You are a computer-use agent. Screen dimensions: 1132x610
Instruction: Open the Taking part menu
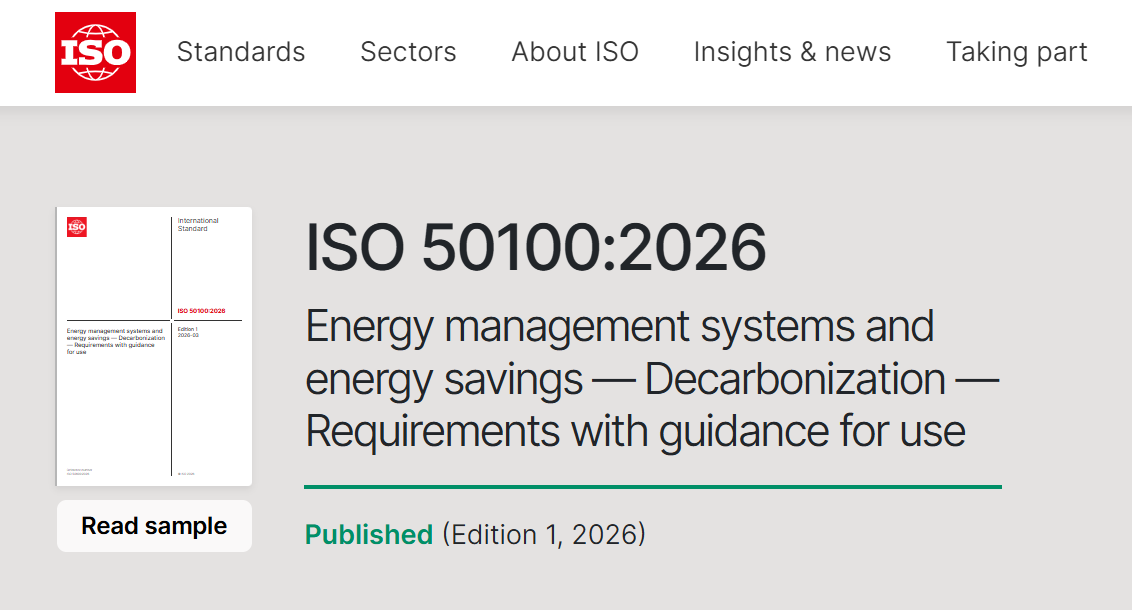[1016, 52]
